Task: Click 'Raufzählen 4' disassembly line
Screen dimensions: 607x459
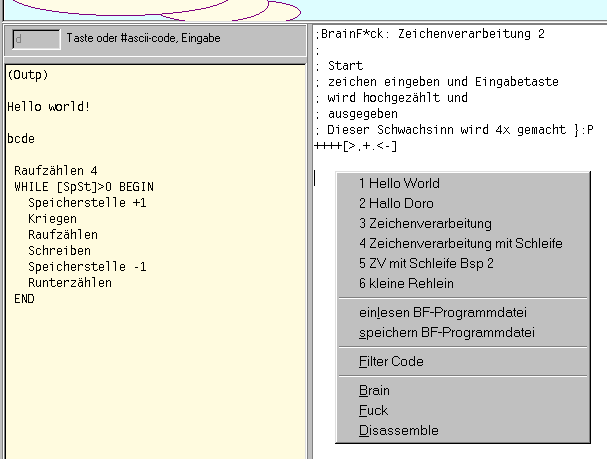Action: tap(56, 170)
